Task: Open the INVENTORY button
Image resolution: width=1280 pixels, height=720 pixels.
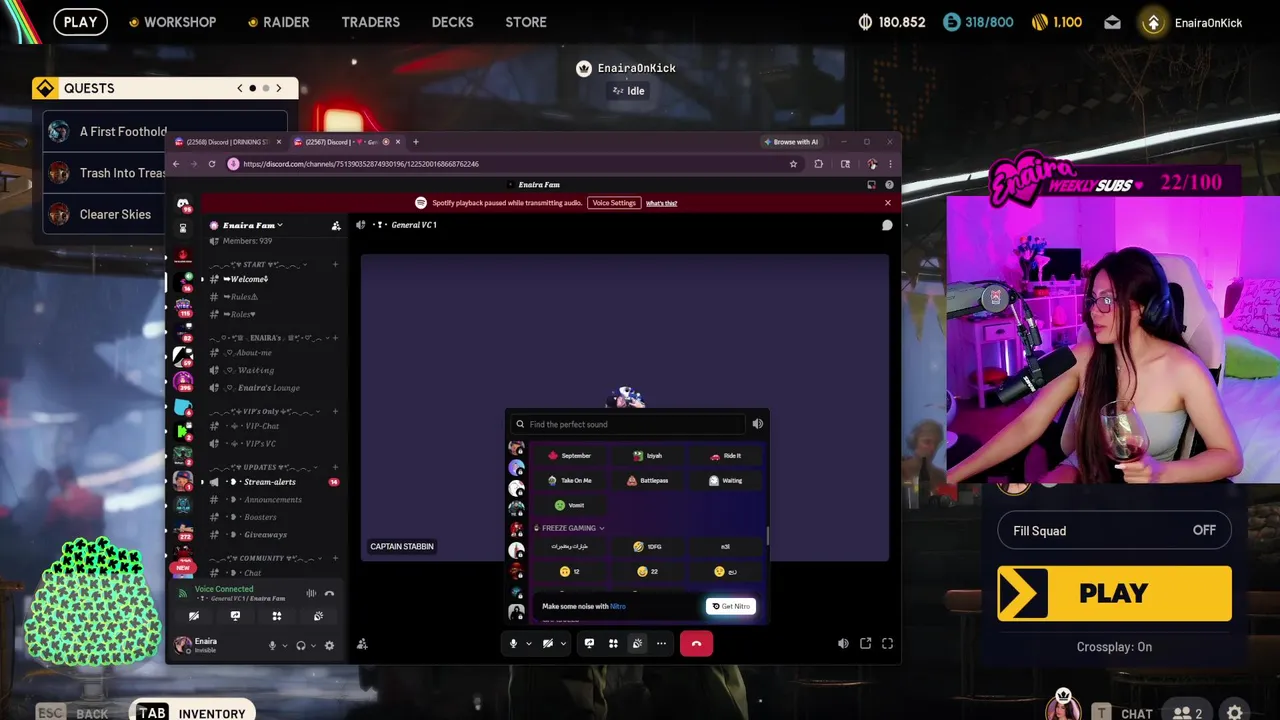Action: [x=192, y=713]
